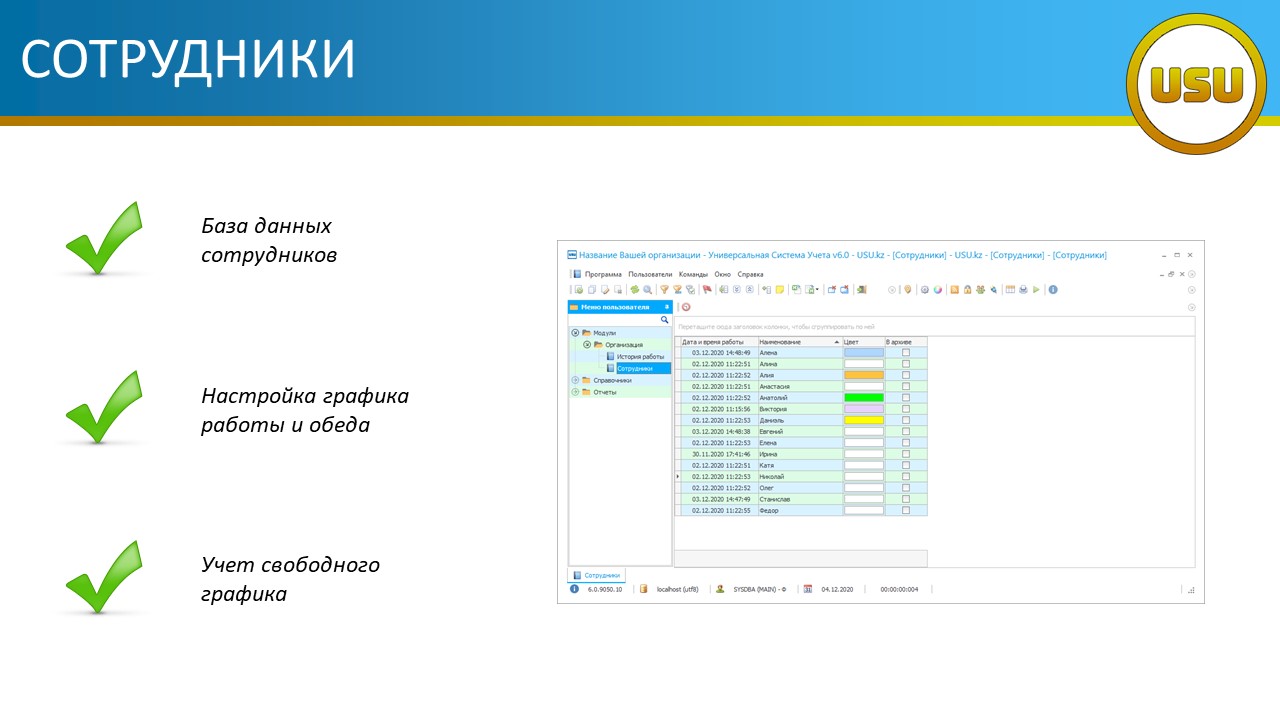
Task: Click the yellow color swatch for Даниэль
Action: 864,420
